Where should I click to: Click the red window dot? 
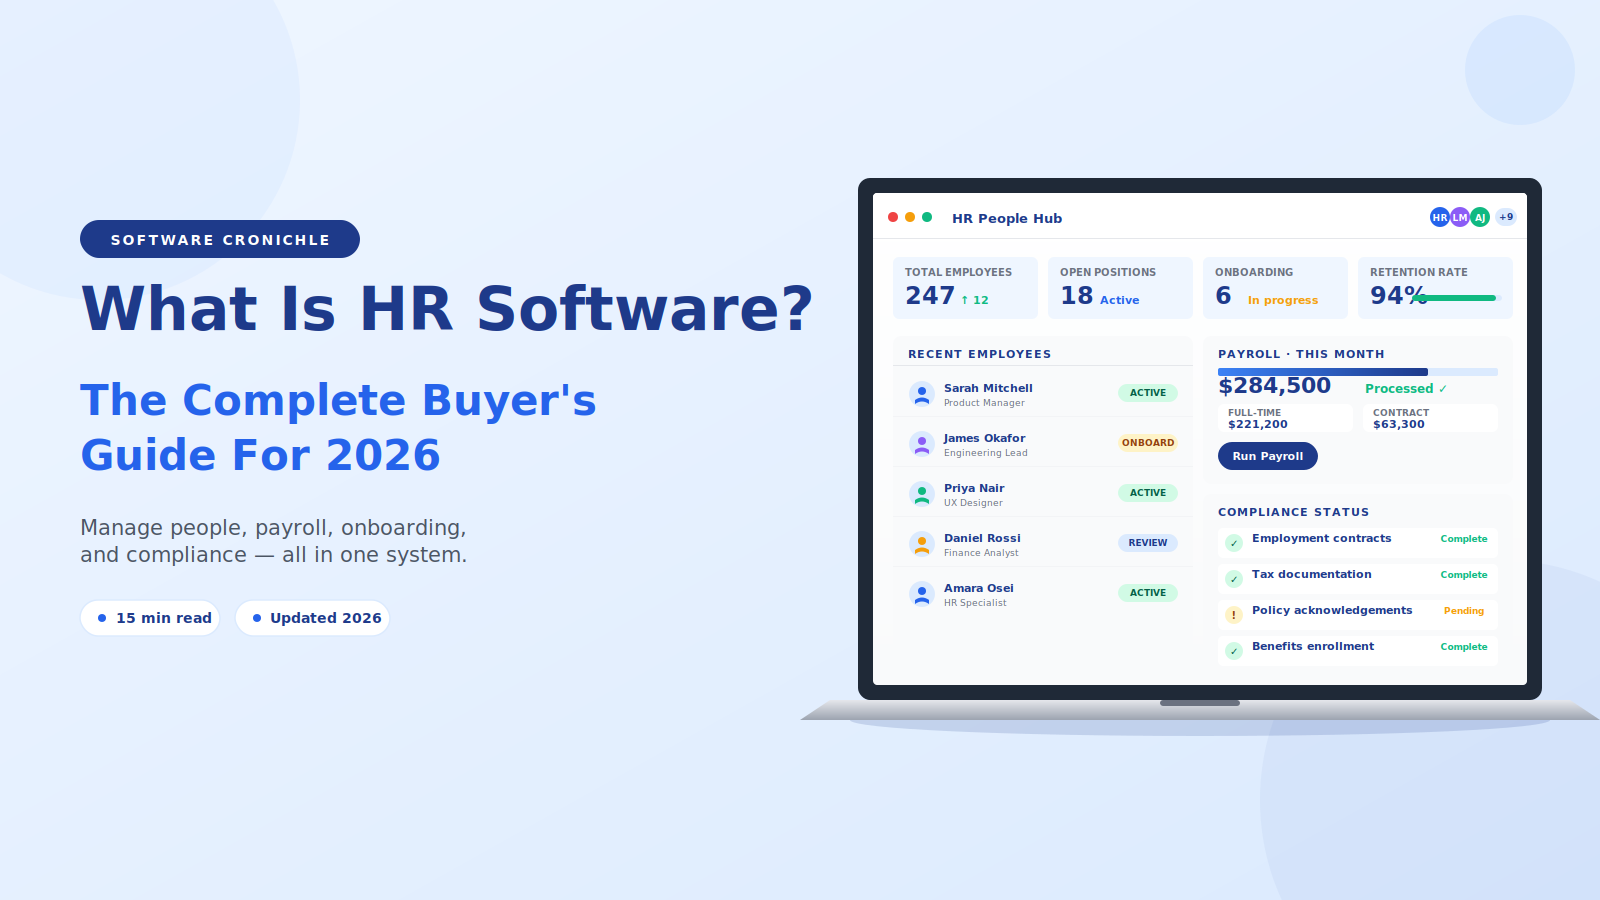(x=893, y=217)
